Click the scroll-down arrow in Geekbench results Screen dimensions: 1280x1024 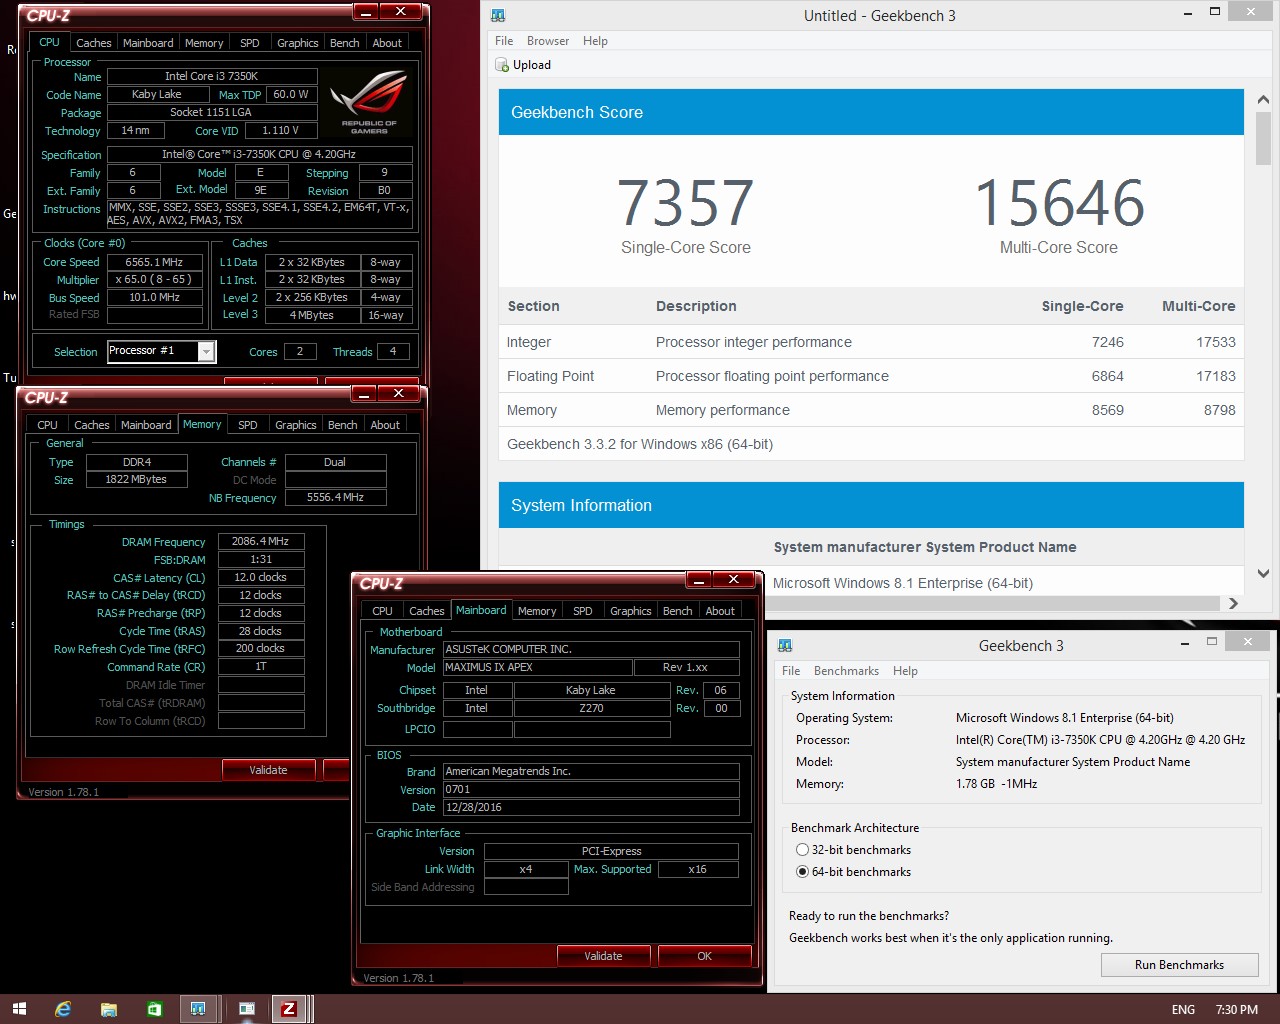point(1263,574)
